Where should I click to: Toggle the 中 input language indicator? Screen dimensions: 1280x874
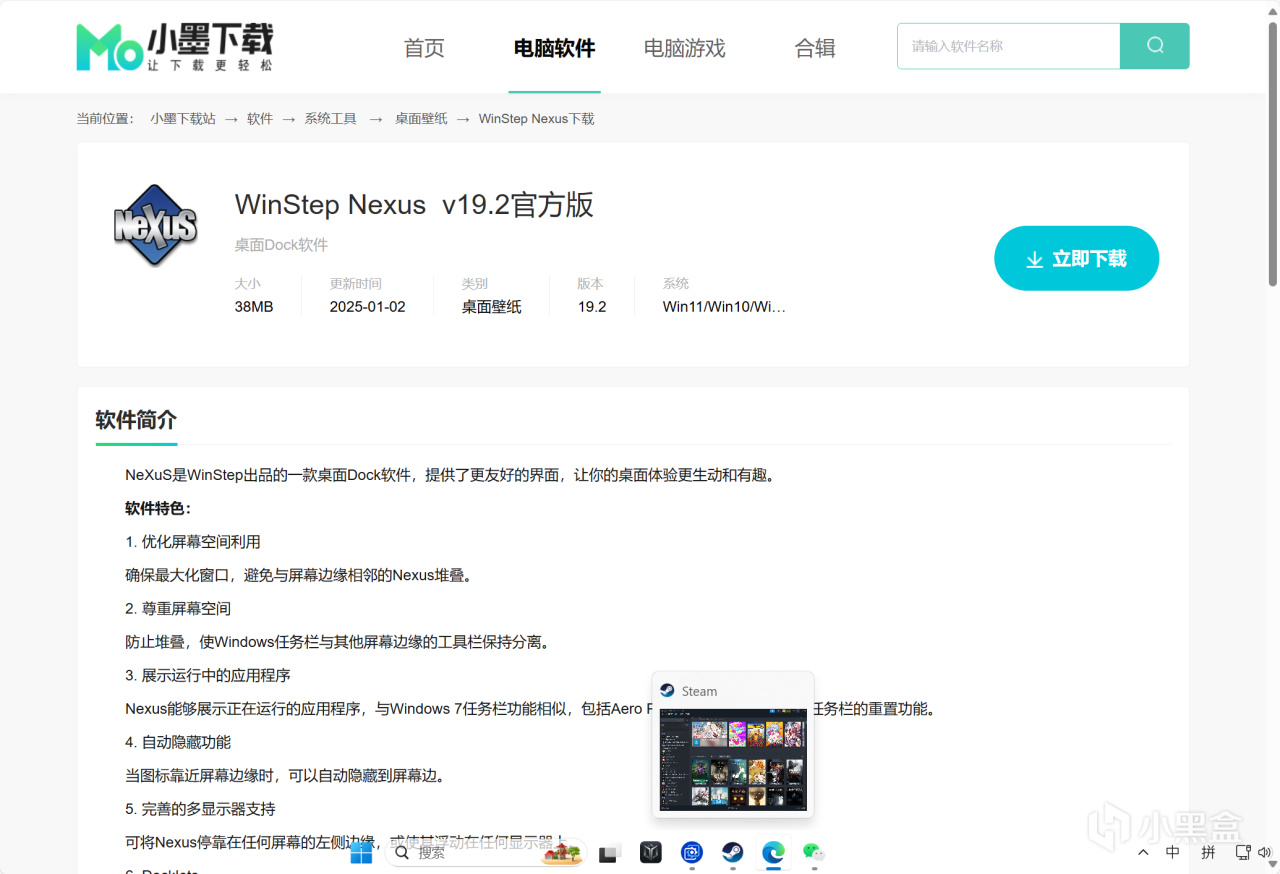point(1173,853)
